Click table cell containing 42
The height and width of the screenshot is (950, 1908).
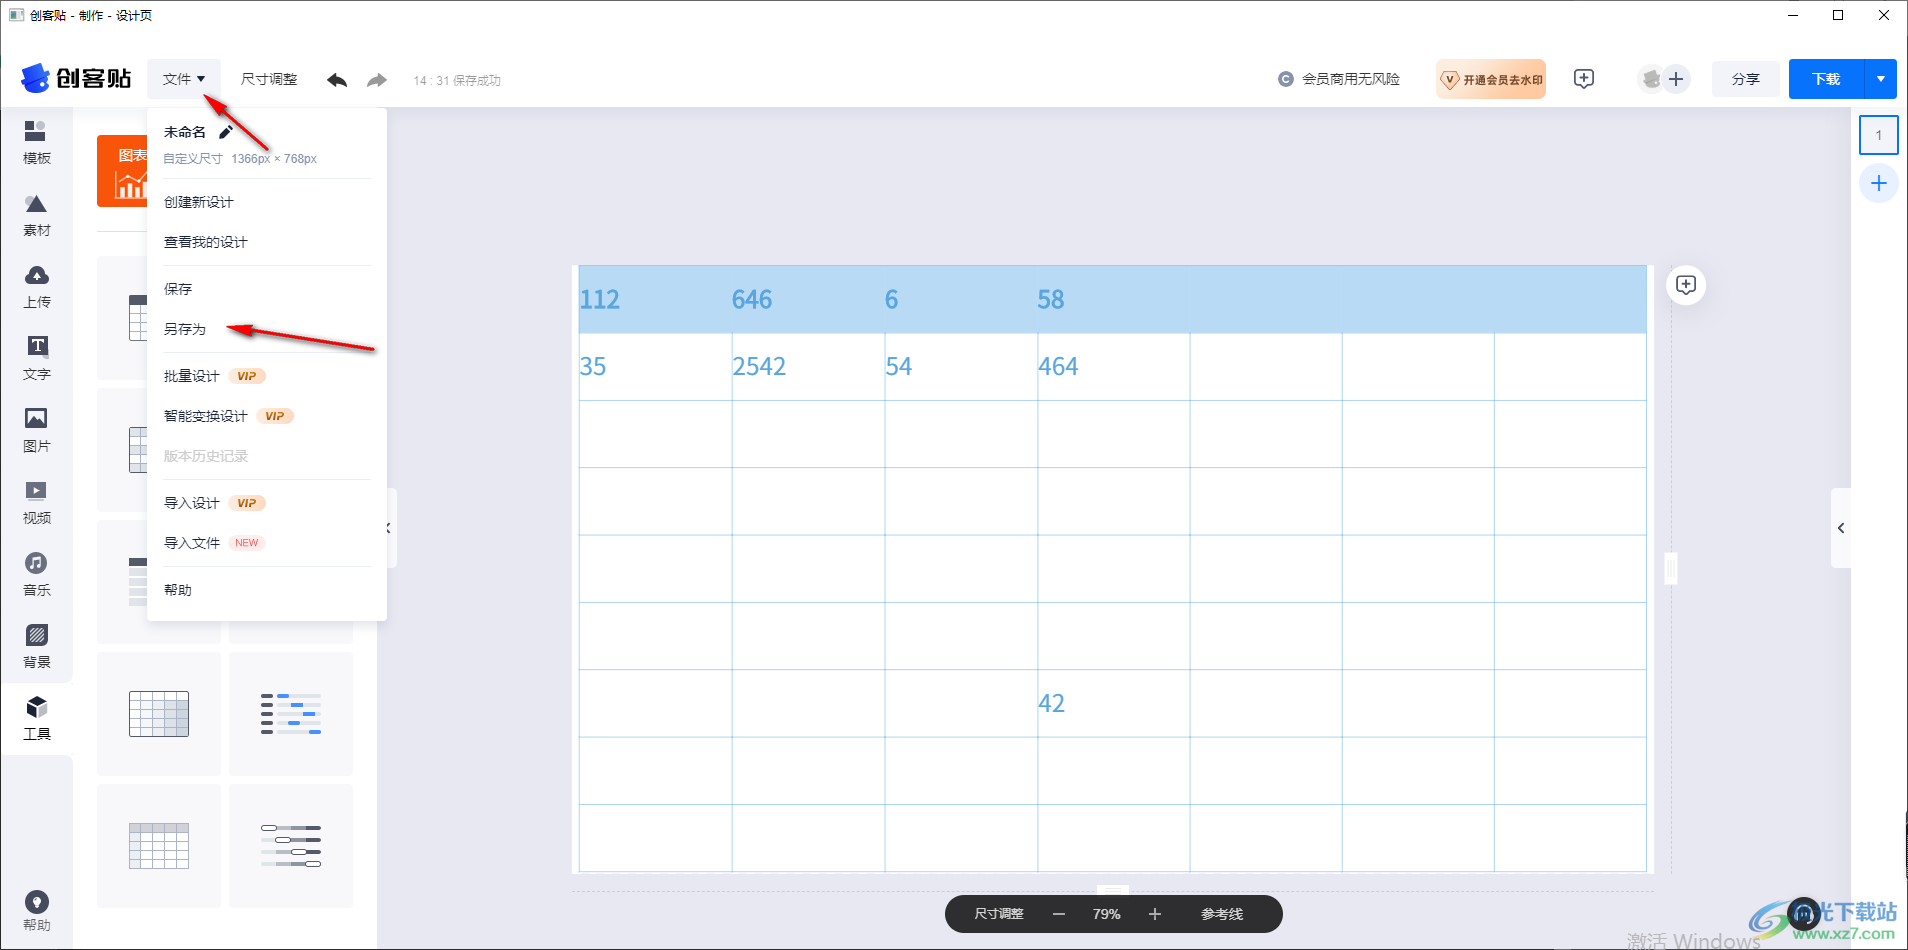tap(1113, 703)
